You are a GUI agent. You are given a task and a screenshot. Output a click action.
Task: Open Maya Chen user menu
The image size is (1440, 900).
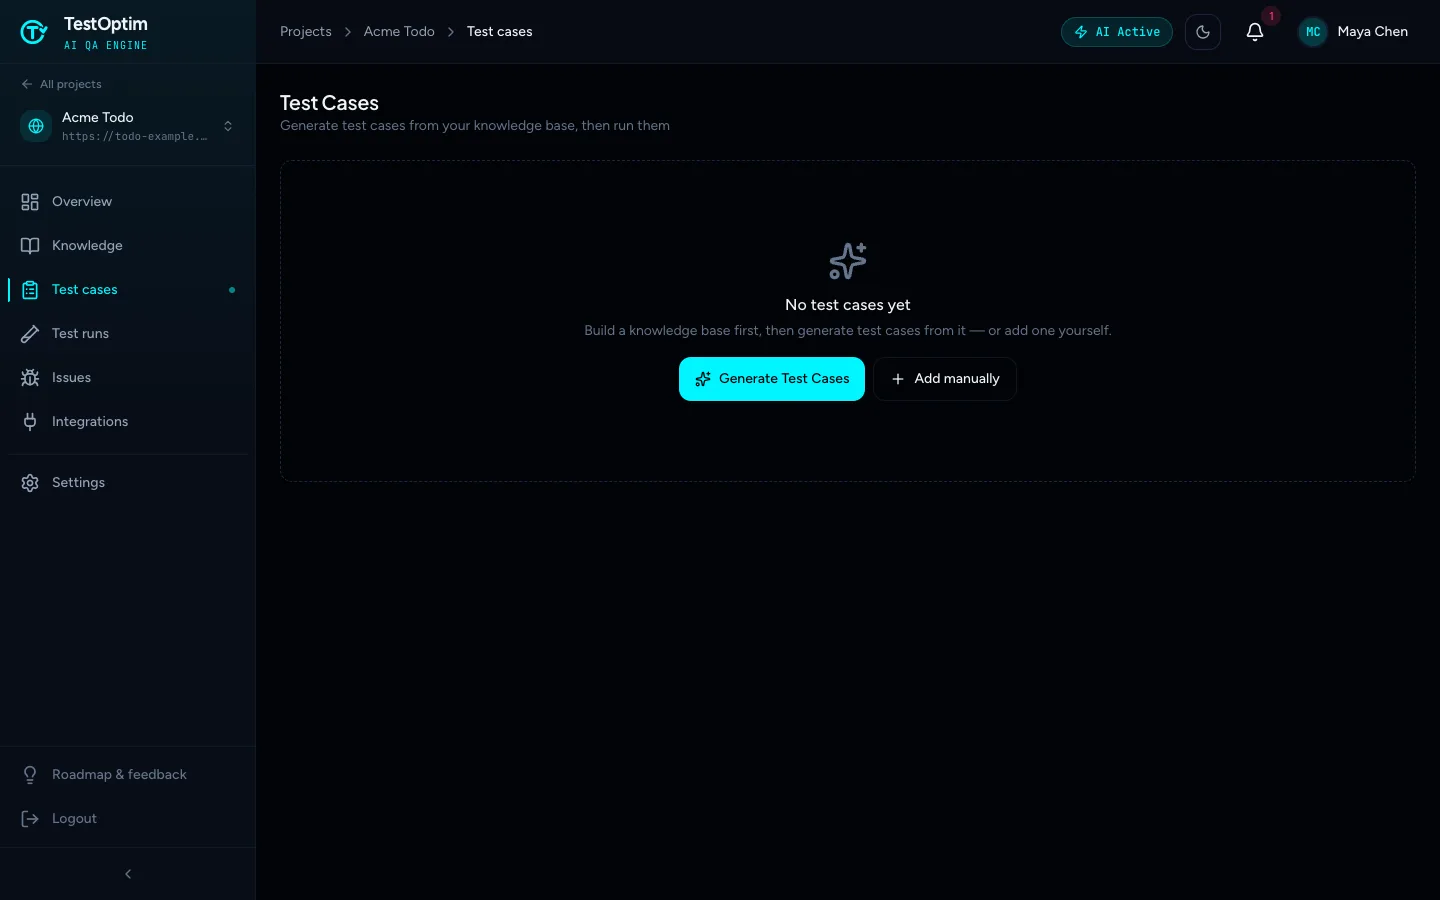(x=1353, y=32)
